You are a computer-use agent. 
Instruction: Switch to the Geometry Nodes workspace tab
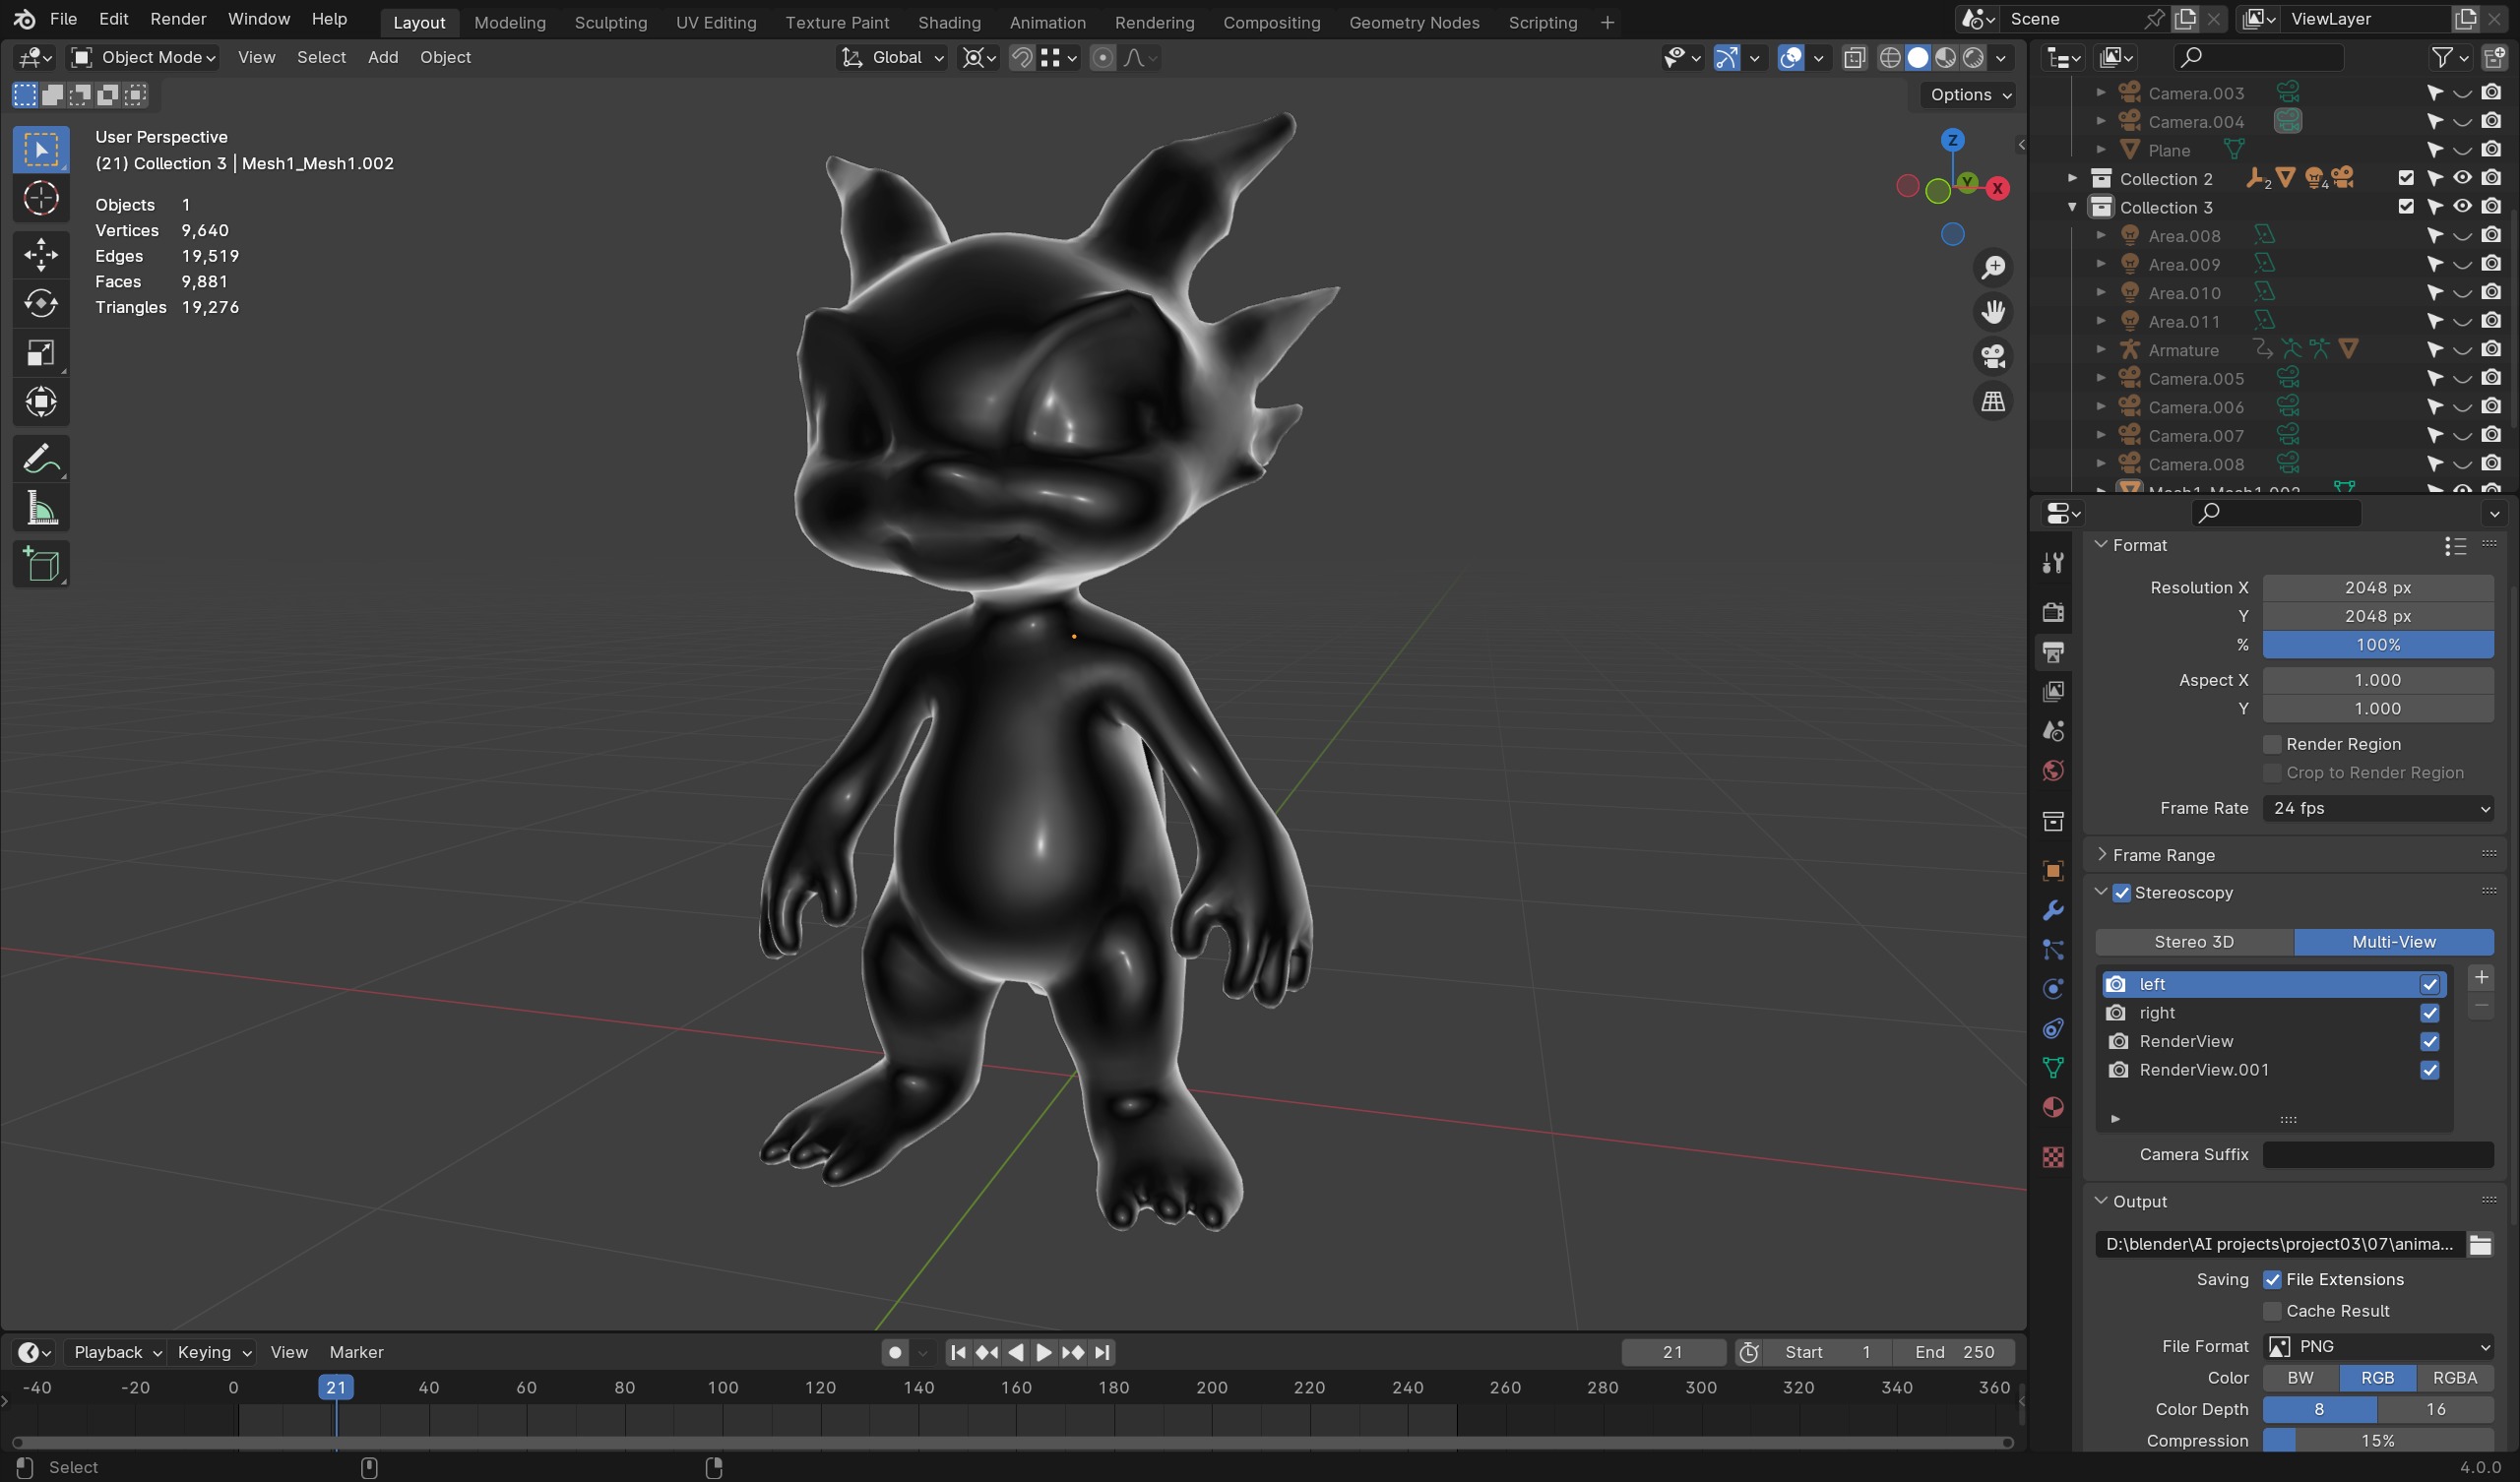(x=1414, y=22)
